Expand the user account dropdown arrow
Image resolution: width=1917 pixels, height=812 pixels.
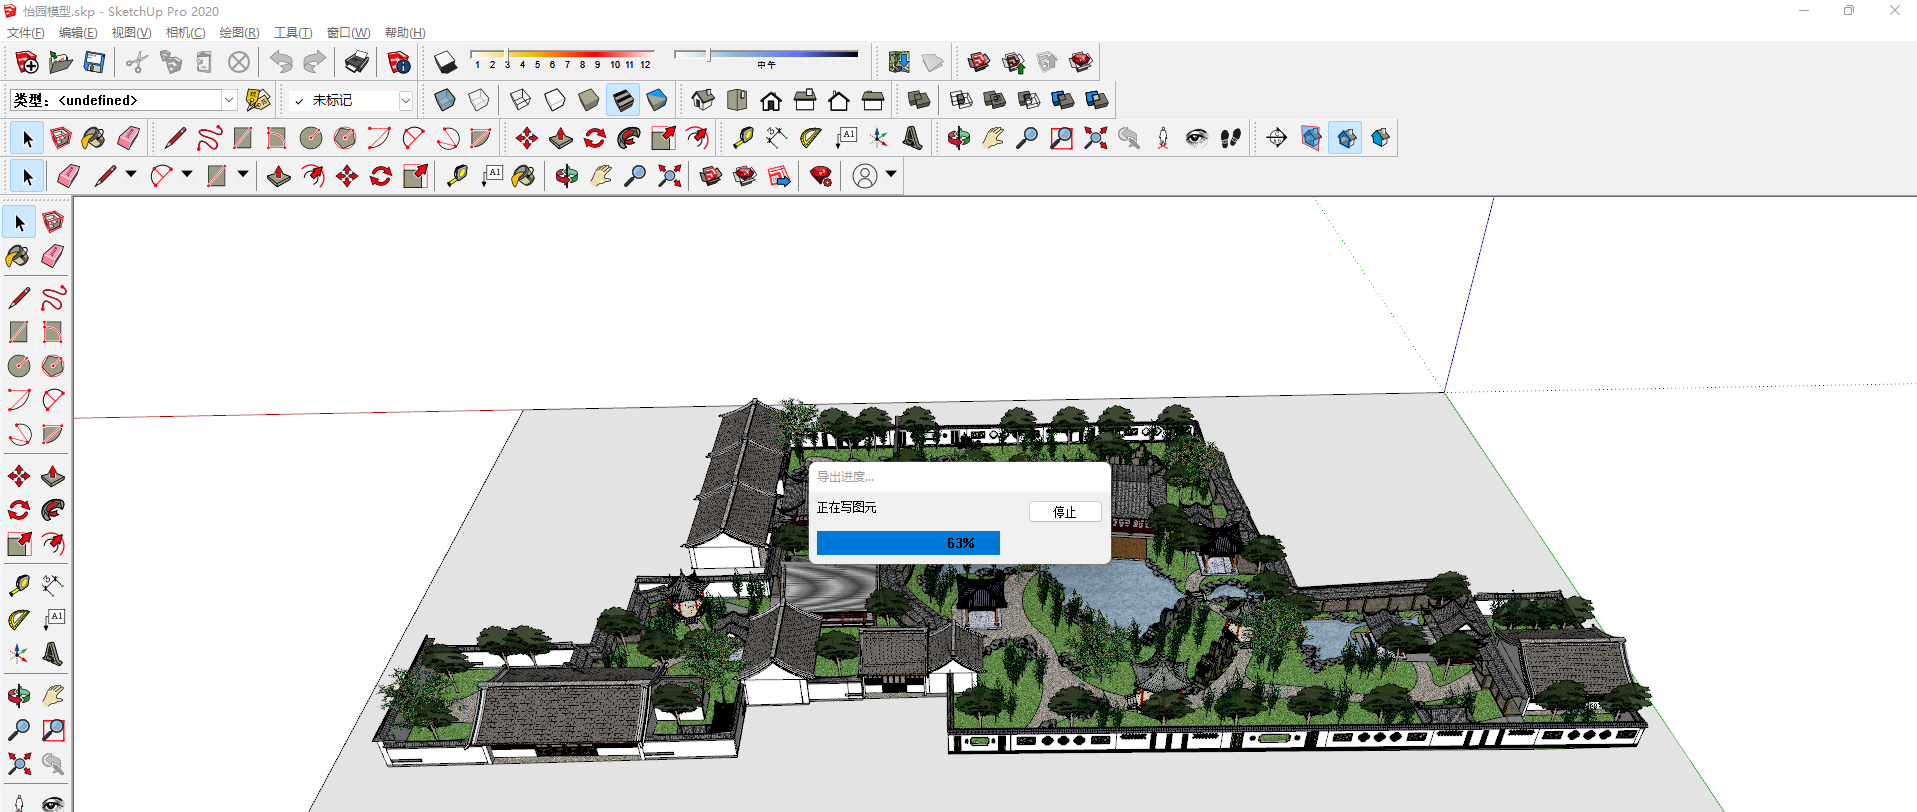click(x=891, y=175)
